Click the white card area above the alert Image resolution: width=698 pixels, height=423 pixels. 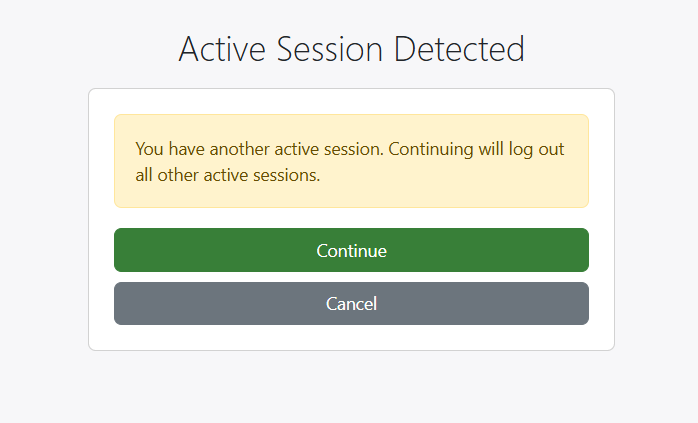click(351, 102)
